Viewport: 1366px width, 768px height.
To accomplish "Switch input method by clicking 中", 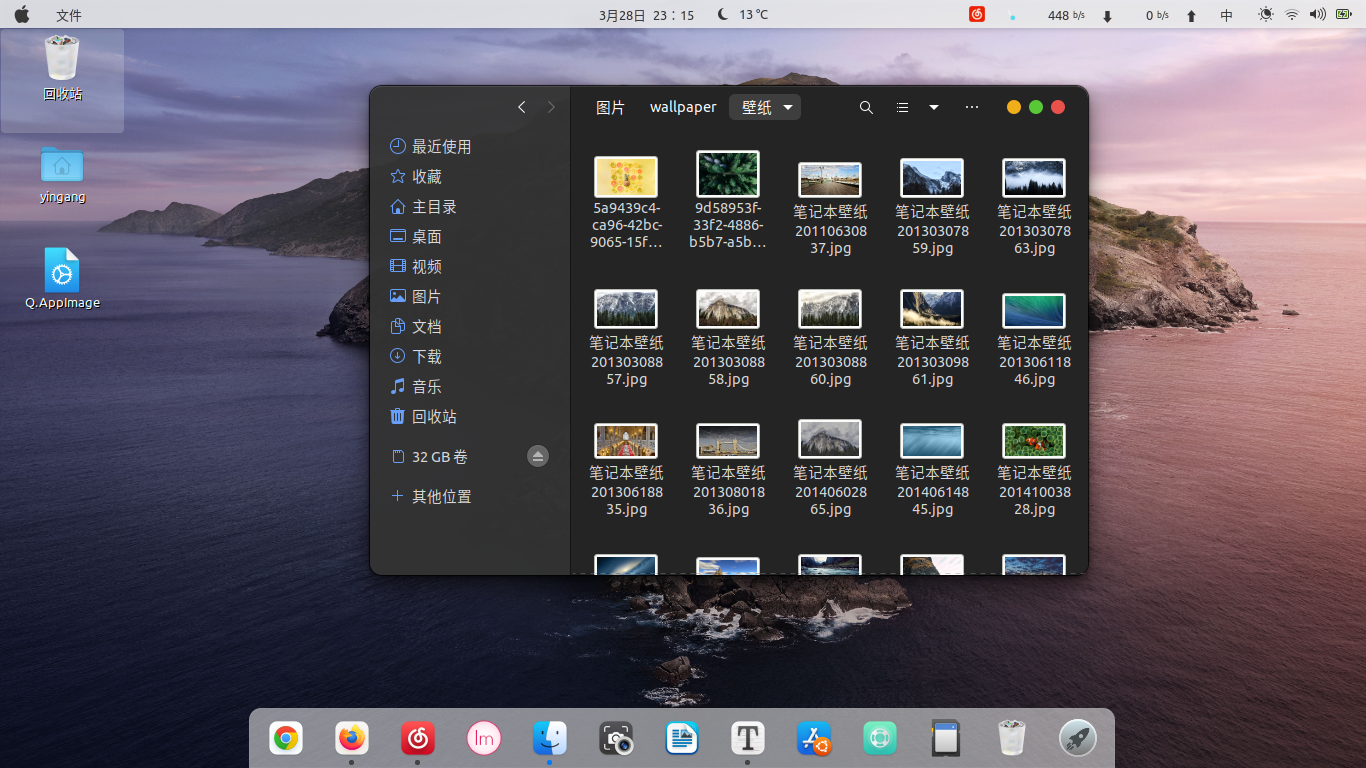I will (1226, 14).
